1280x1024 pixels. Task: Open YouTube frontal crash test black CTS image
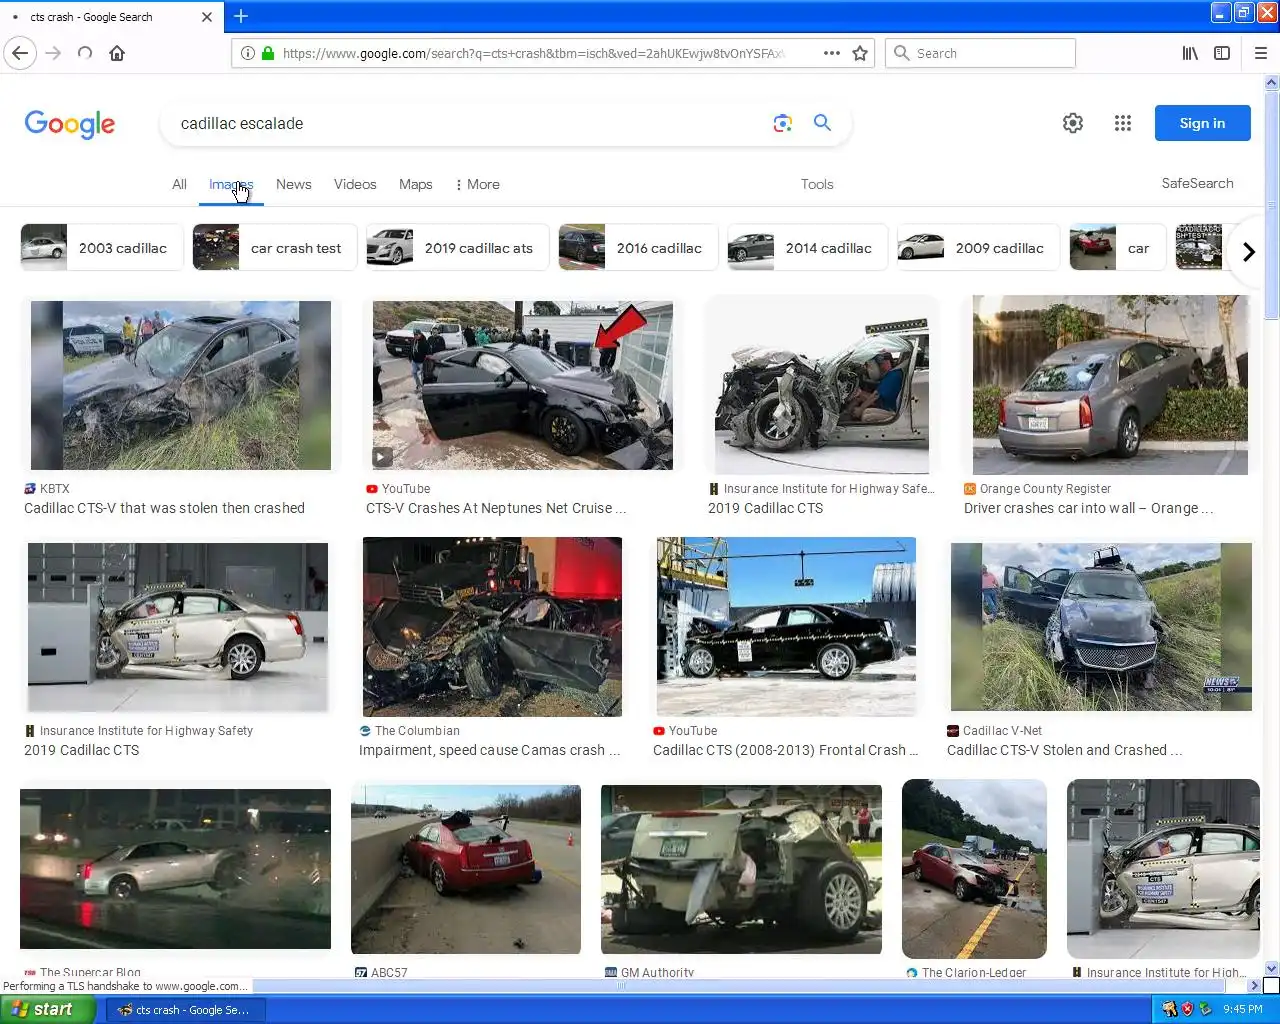[x=786, y=627]
